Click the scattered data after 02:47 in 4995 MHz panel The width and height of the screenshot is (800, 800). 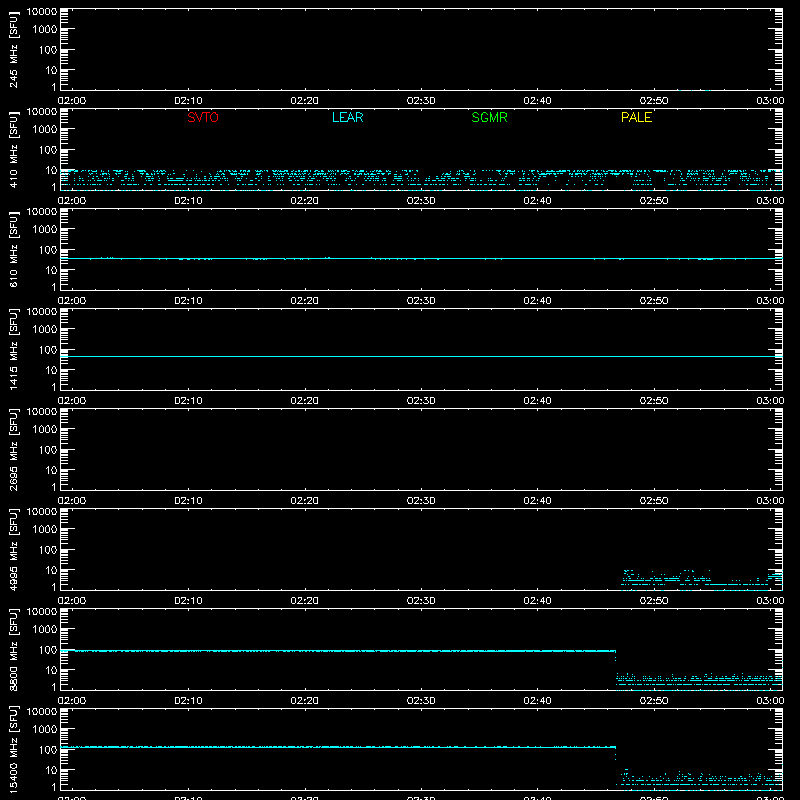pos(702,580)
